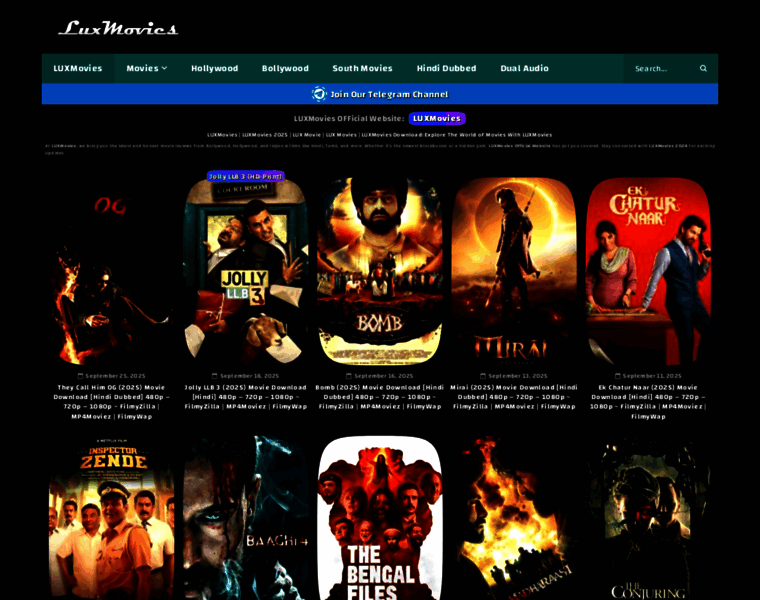
Task: Click the September 25, 2025 date text
Action: pyautogui.click(x=115, y=376)
